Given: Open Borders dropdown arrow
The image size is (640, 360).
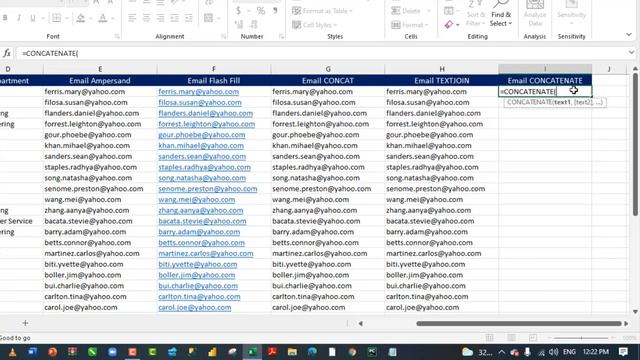Looking at the screenshot, I should point(67,18).
